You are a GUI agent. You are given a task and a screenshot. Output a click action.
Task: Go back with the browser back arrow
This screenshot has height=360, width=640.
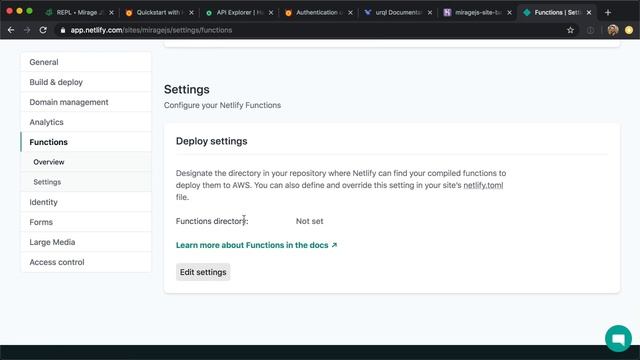pos(11,30)
